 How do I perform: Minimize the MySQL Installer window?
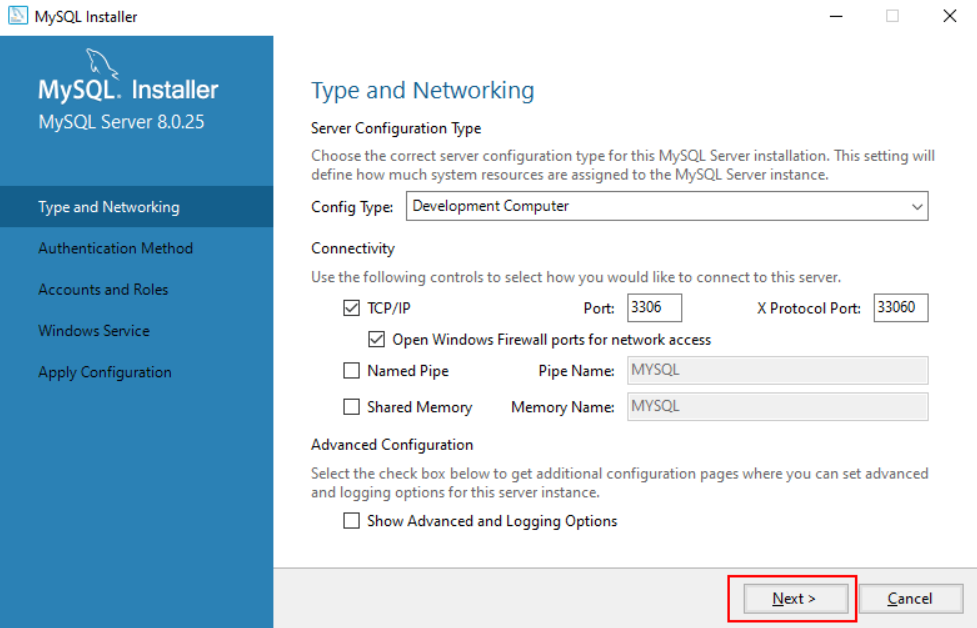tap(836, 16)
